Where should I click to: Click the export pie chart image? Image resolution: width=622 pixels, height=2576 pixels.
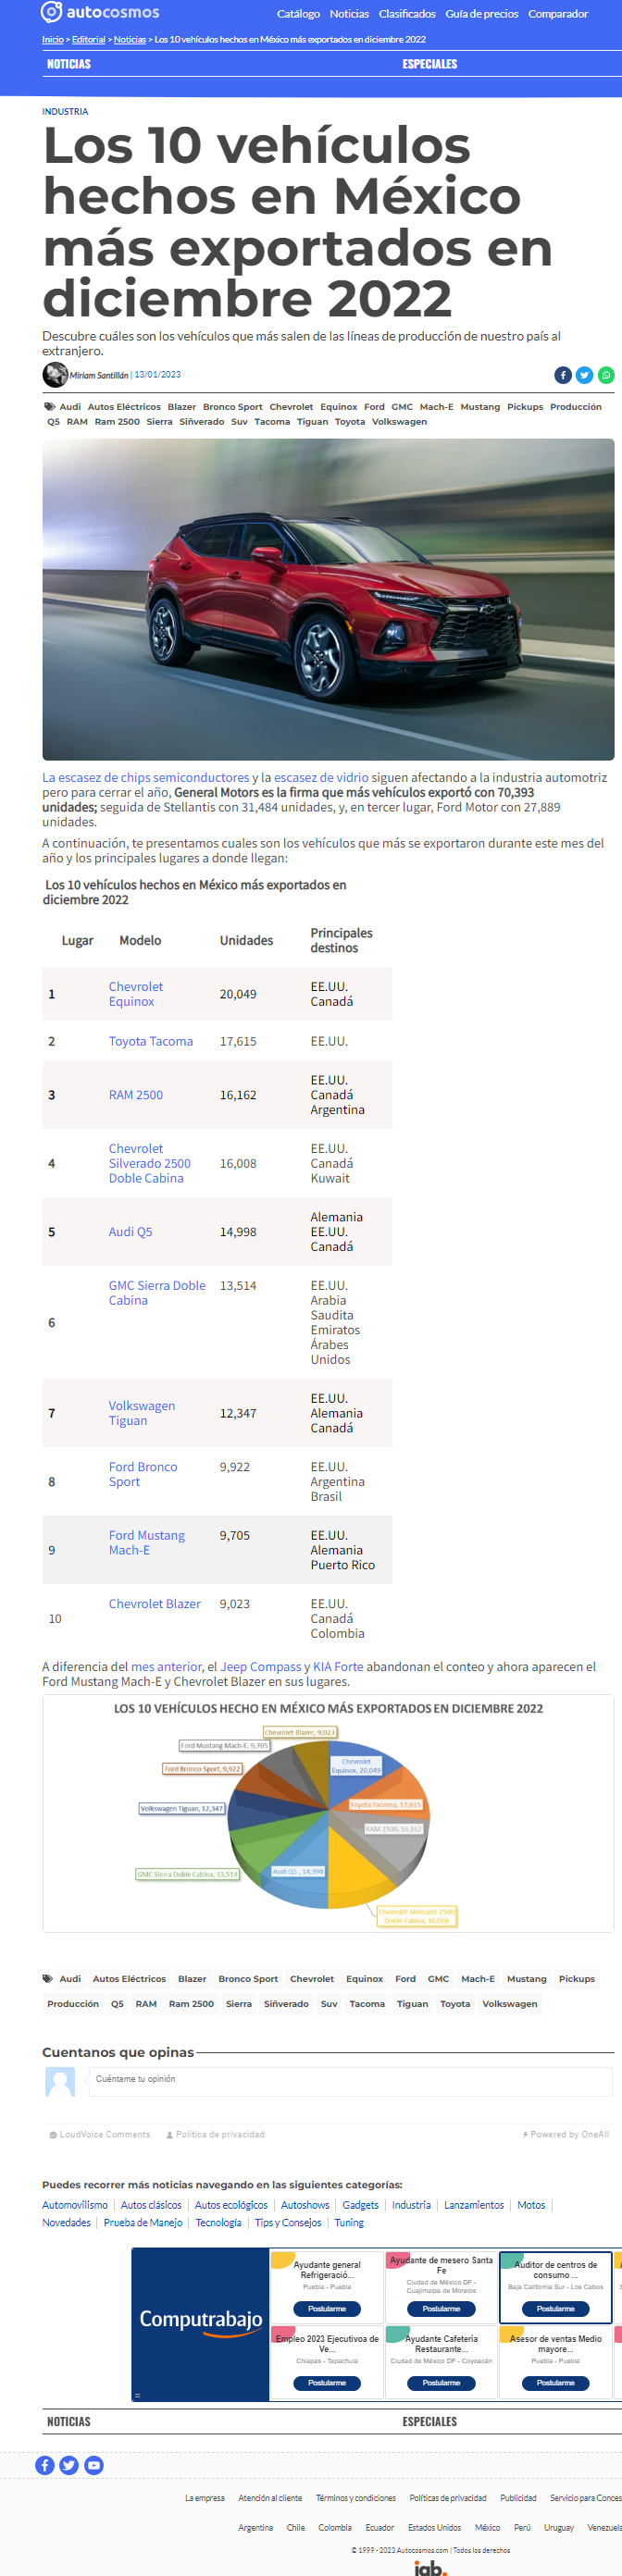[328, 1813]
